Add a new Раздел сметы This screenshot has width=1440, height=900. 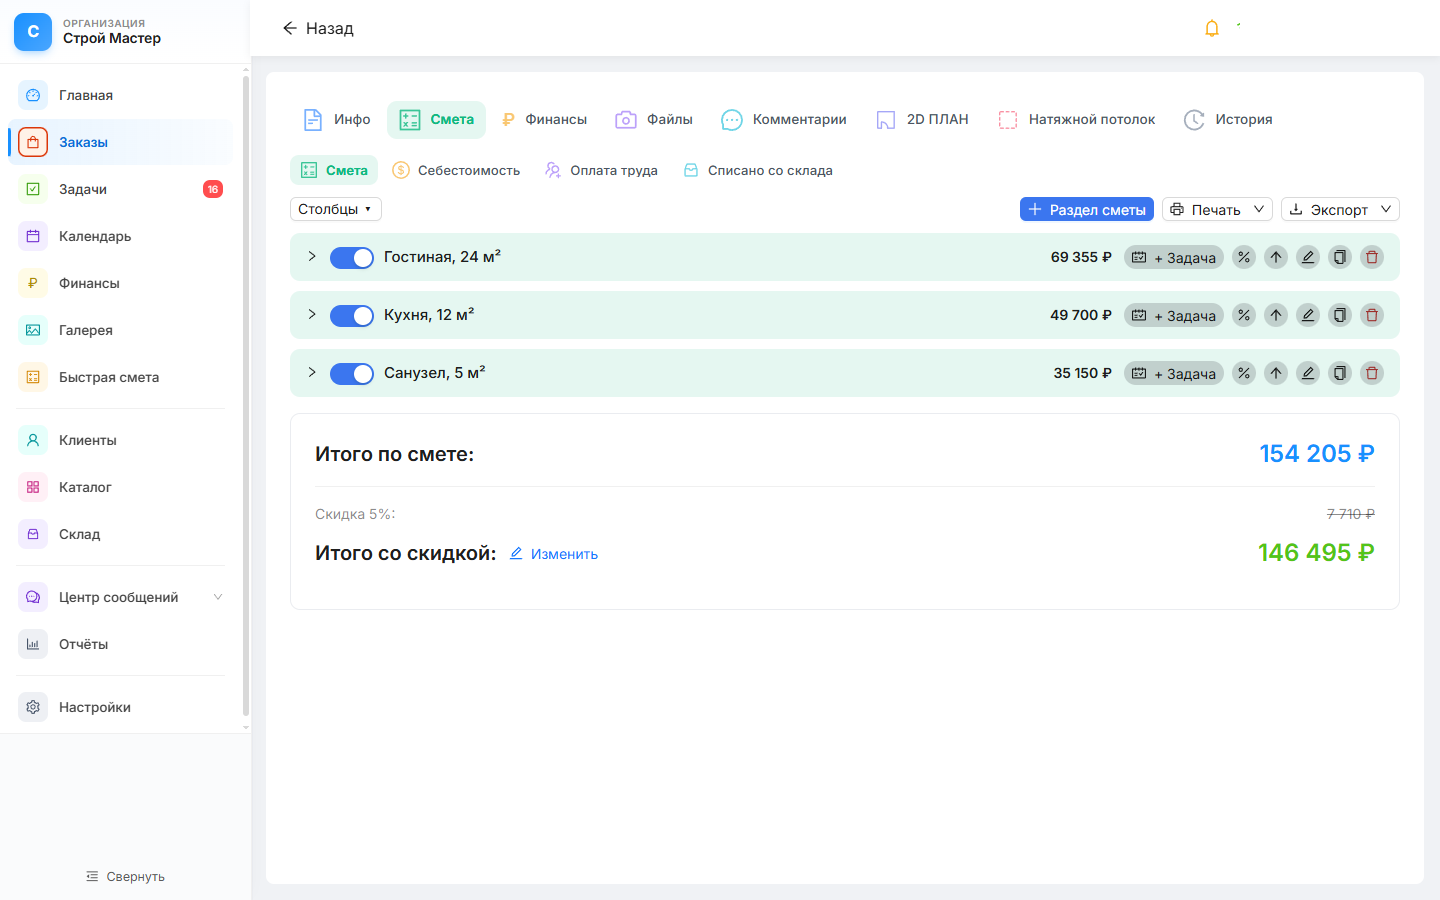1087,209
